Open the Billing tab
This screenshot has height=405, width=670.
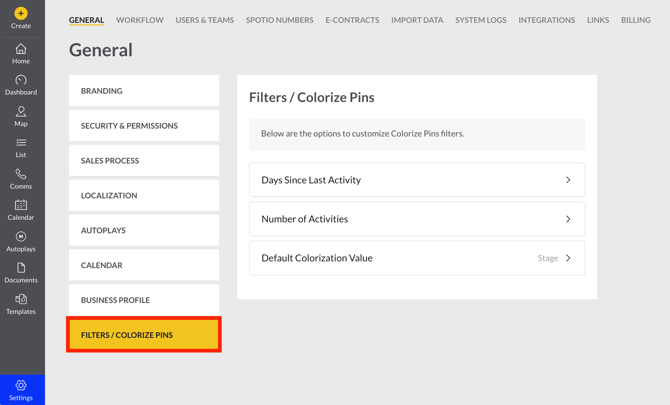pyautogui.click(x=635, y=20)
